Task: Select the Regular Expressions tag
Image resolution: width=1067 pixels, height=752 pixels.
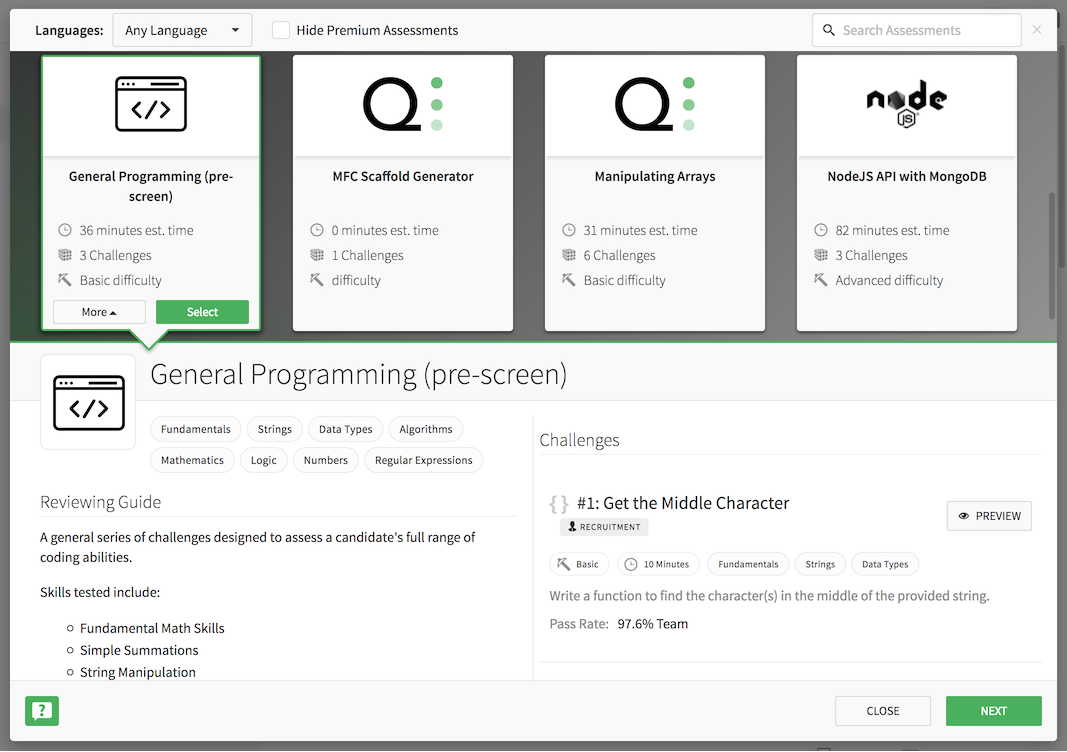Action: coord(423,460)
